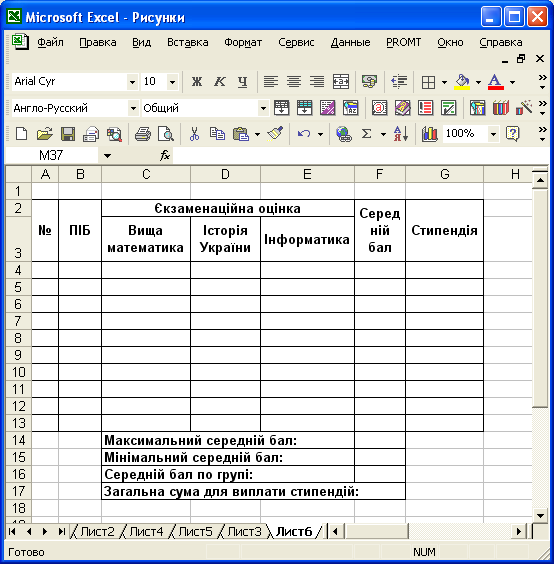
Task: Select cell with Стипендія header
Action: click(x=445, y=231)
